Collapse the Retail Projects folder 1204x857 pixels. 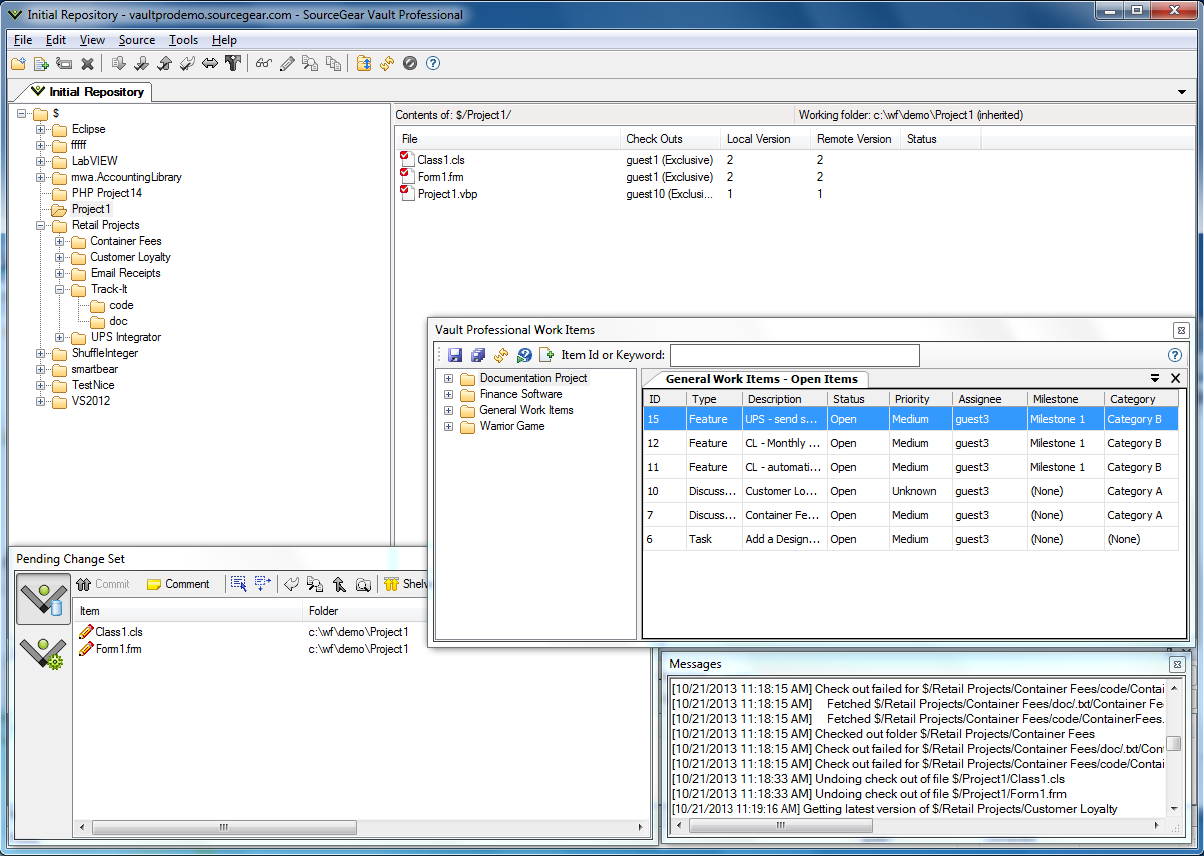[41, 225]
